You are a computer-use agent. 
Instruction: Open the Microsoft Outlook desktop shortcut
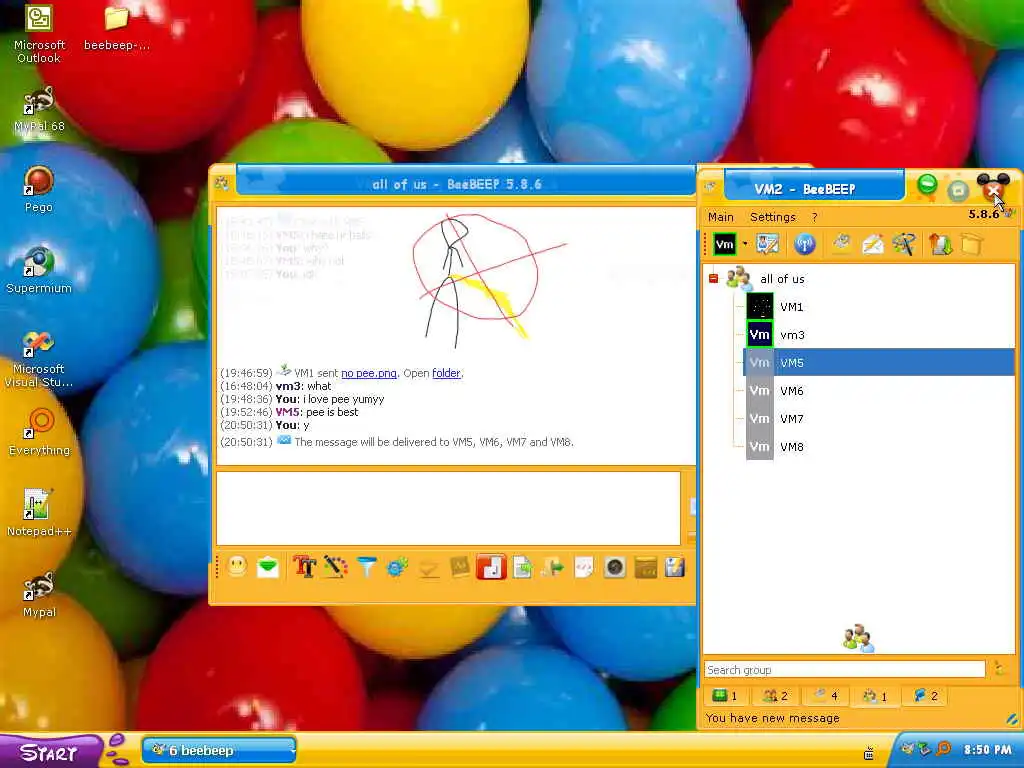pyautogui.click(x=39, y=35)
